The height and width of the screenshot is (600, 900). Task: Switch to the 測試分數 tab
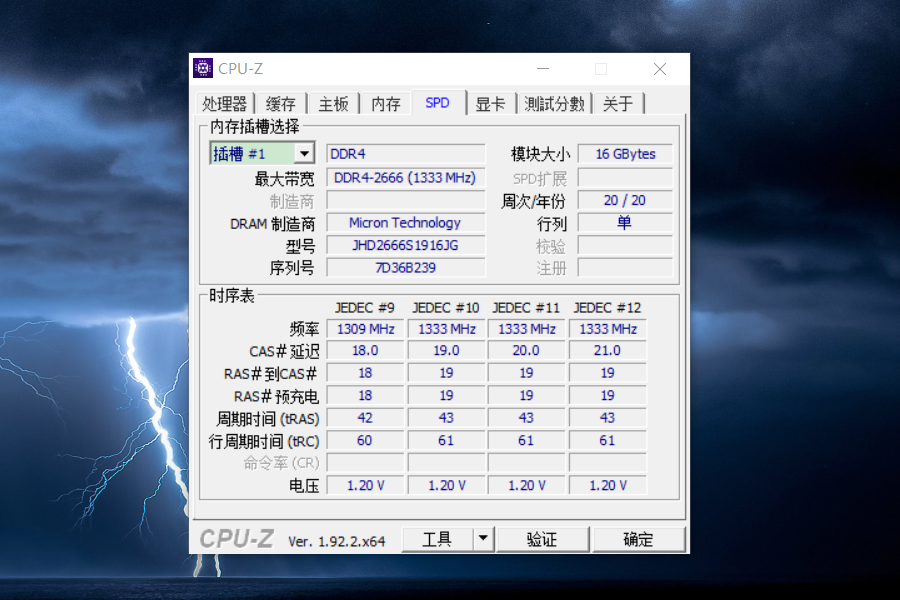(x=554, y=104)
